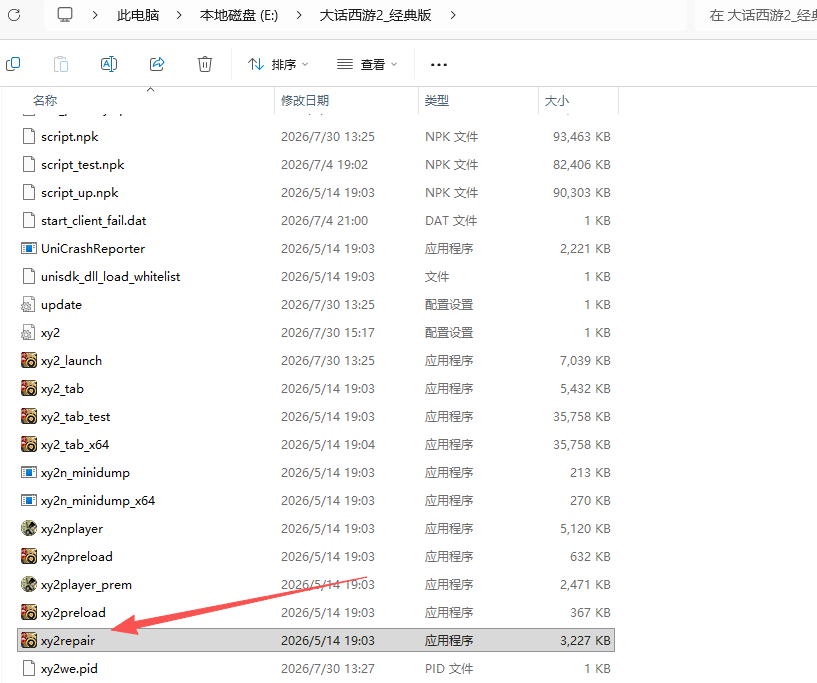Select start_client_fail.dat file icon
Image resolution: width=817 pixels, height=683 pixels.
(x=29, y=220)
